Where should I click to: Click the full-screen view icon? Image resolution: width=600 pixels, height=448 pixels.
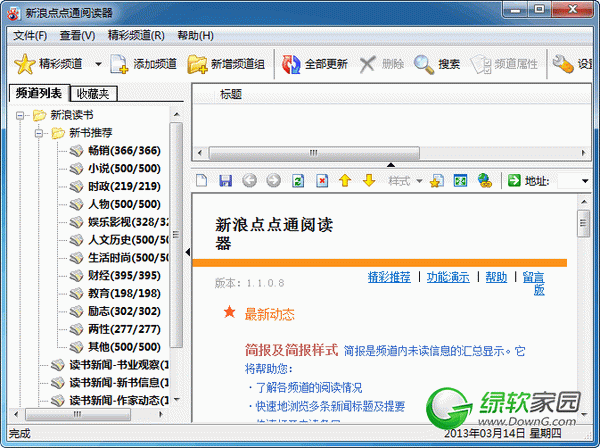point(460,180)
